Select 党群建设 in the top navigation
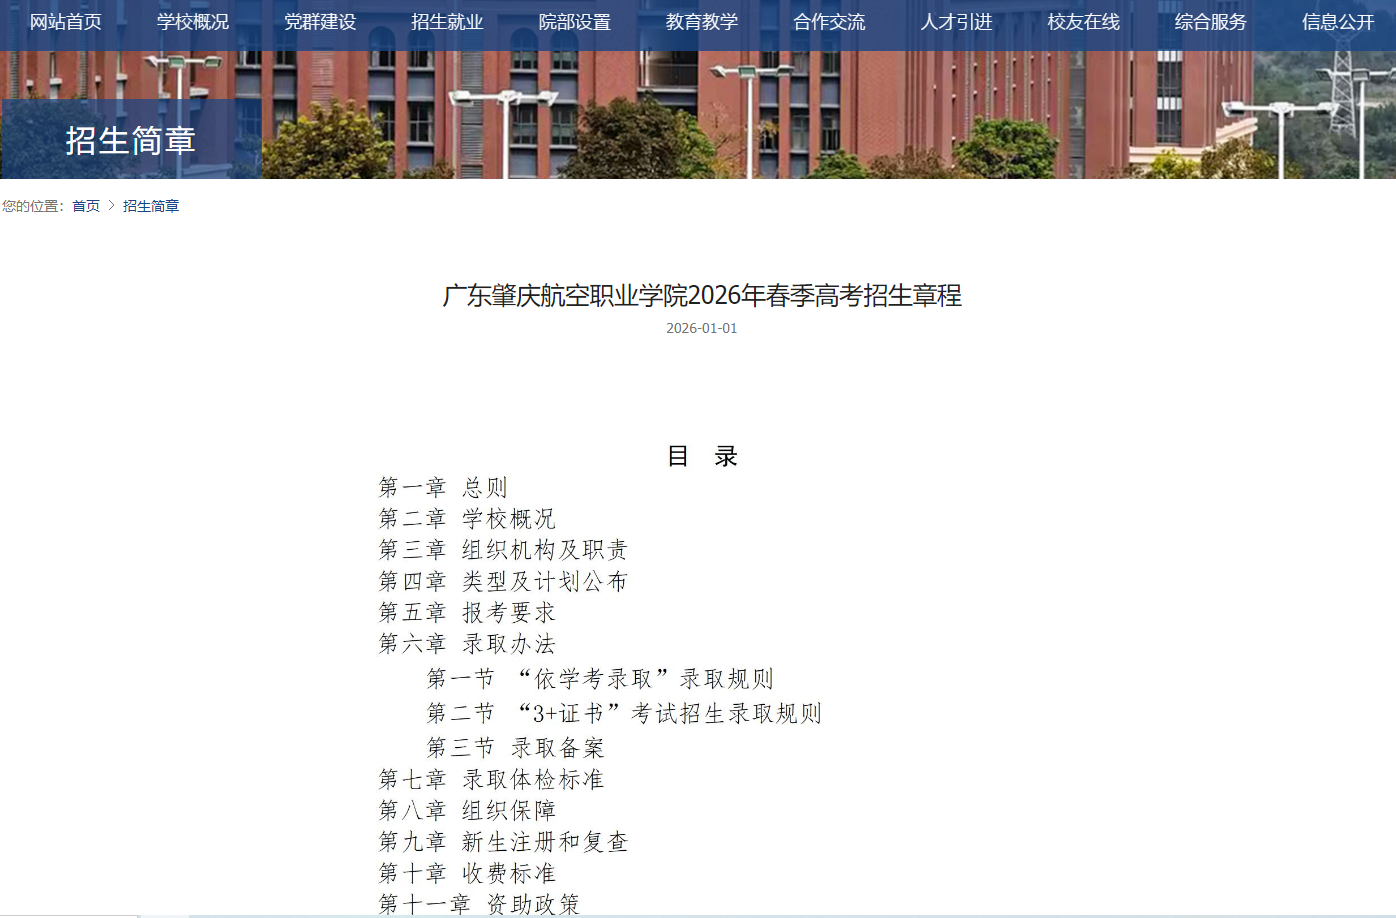 320,22
